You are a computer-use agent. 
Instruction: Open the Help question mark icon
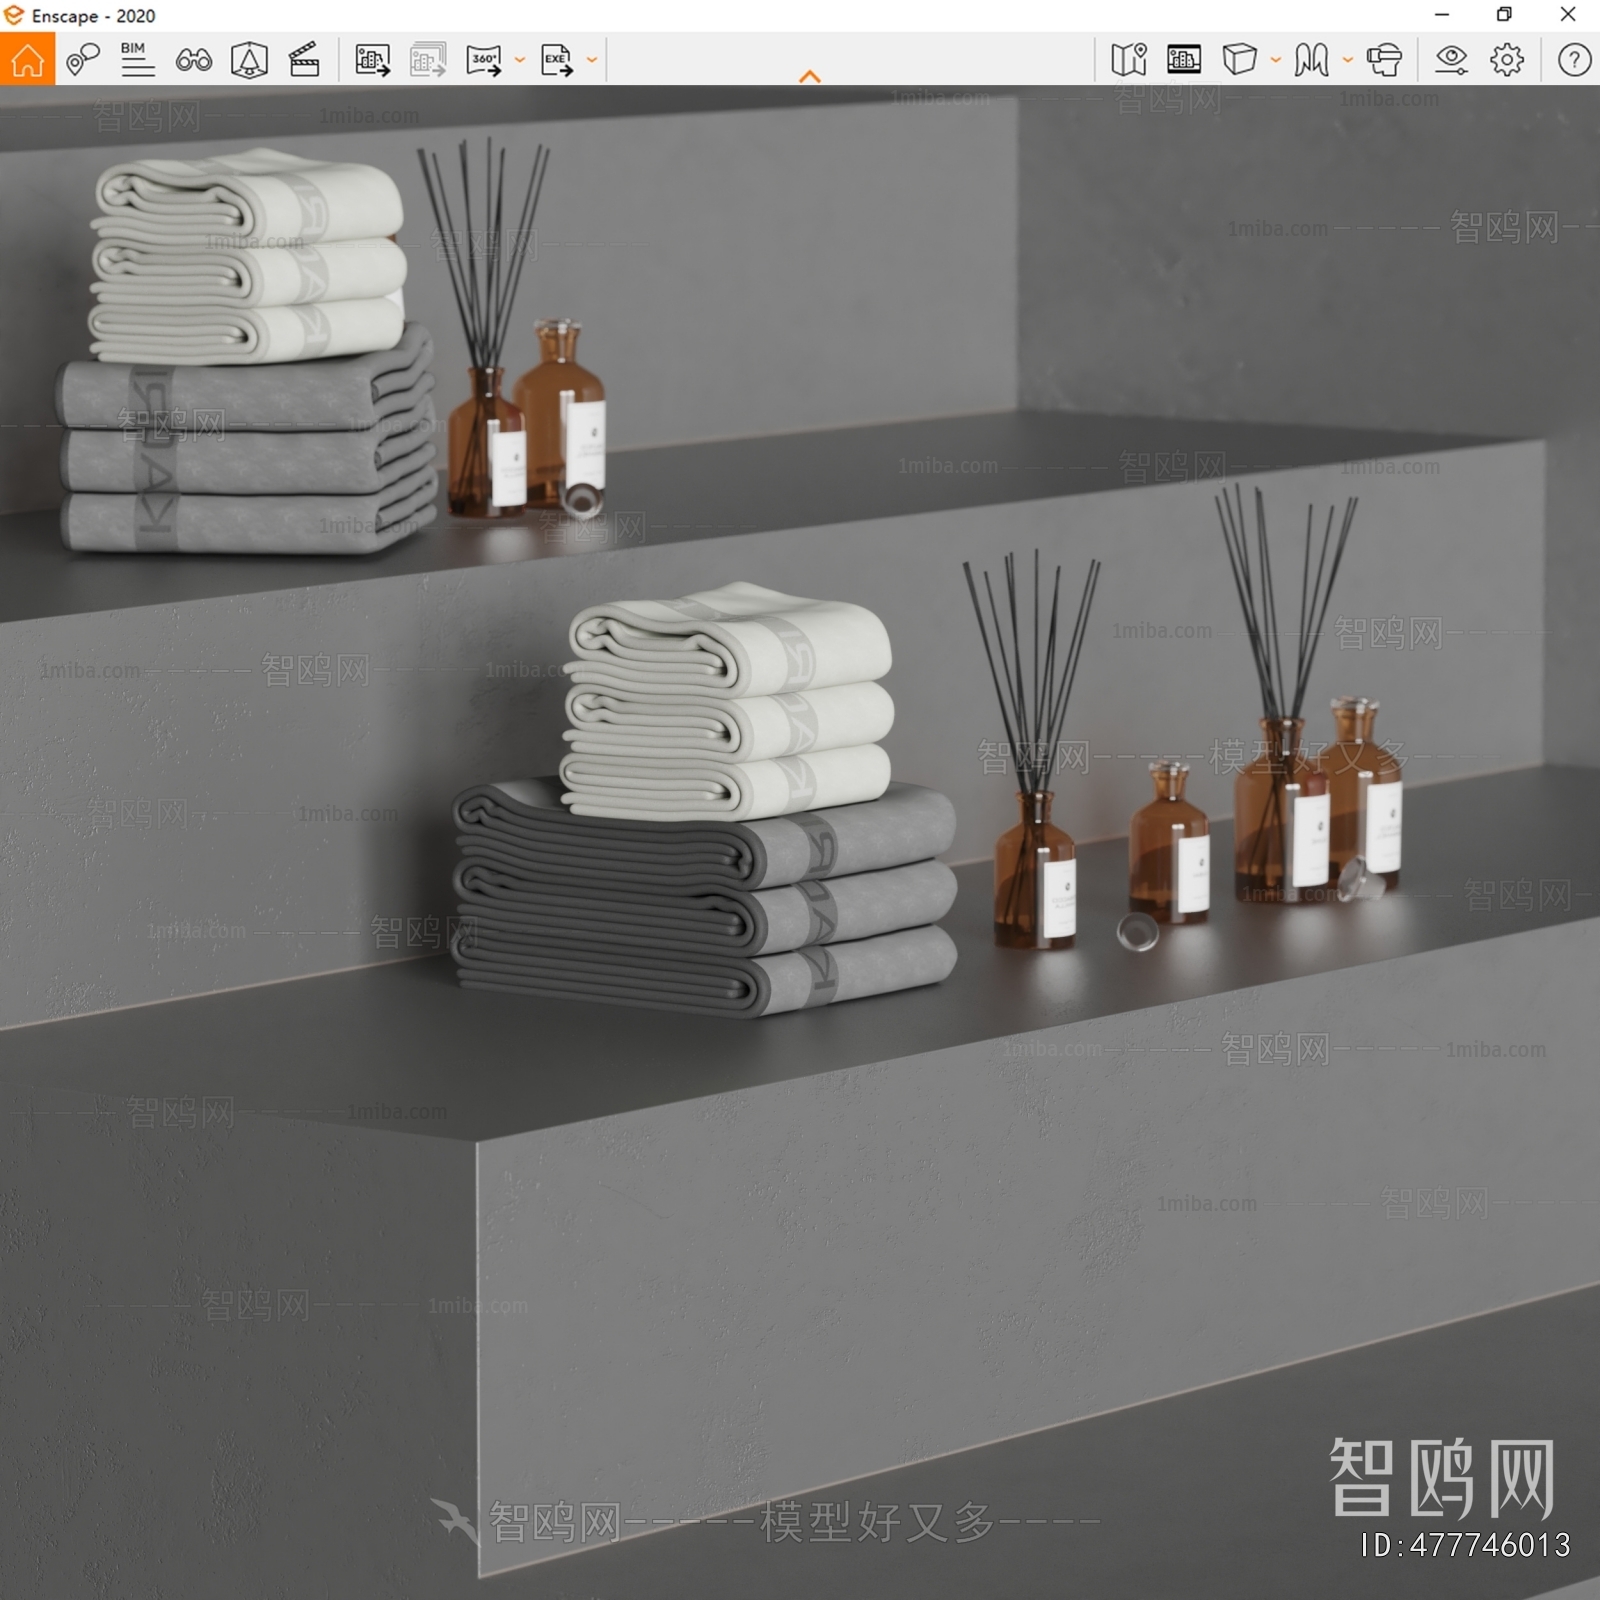pos(1574,60)
